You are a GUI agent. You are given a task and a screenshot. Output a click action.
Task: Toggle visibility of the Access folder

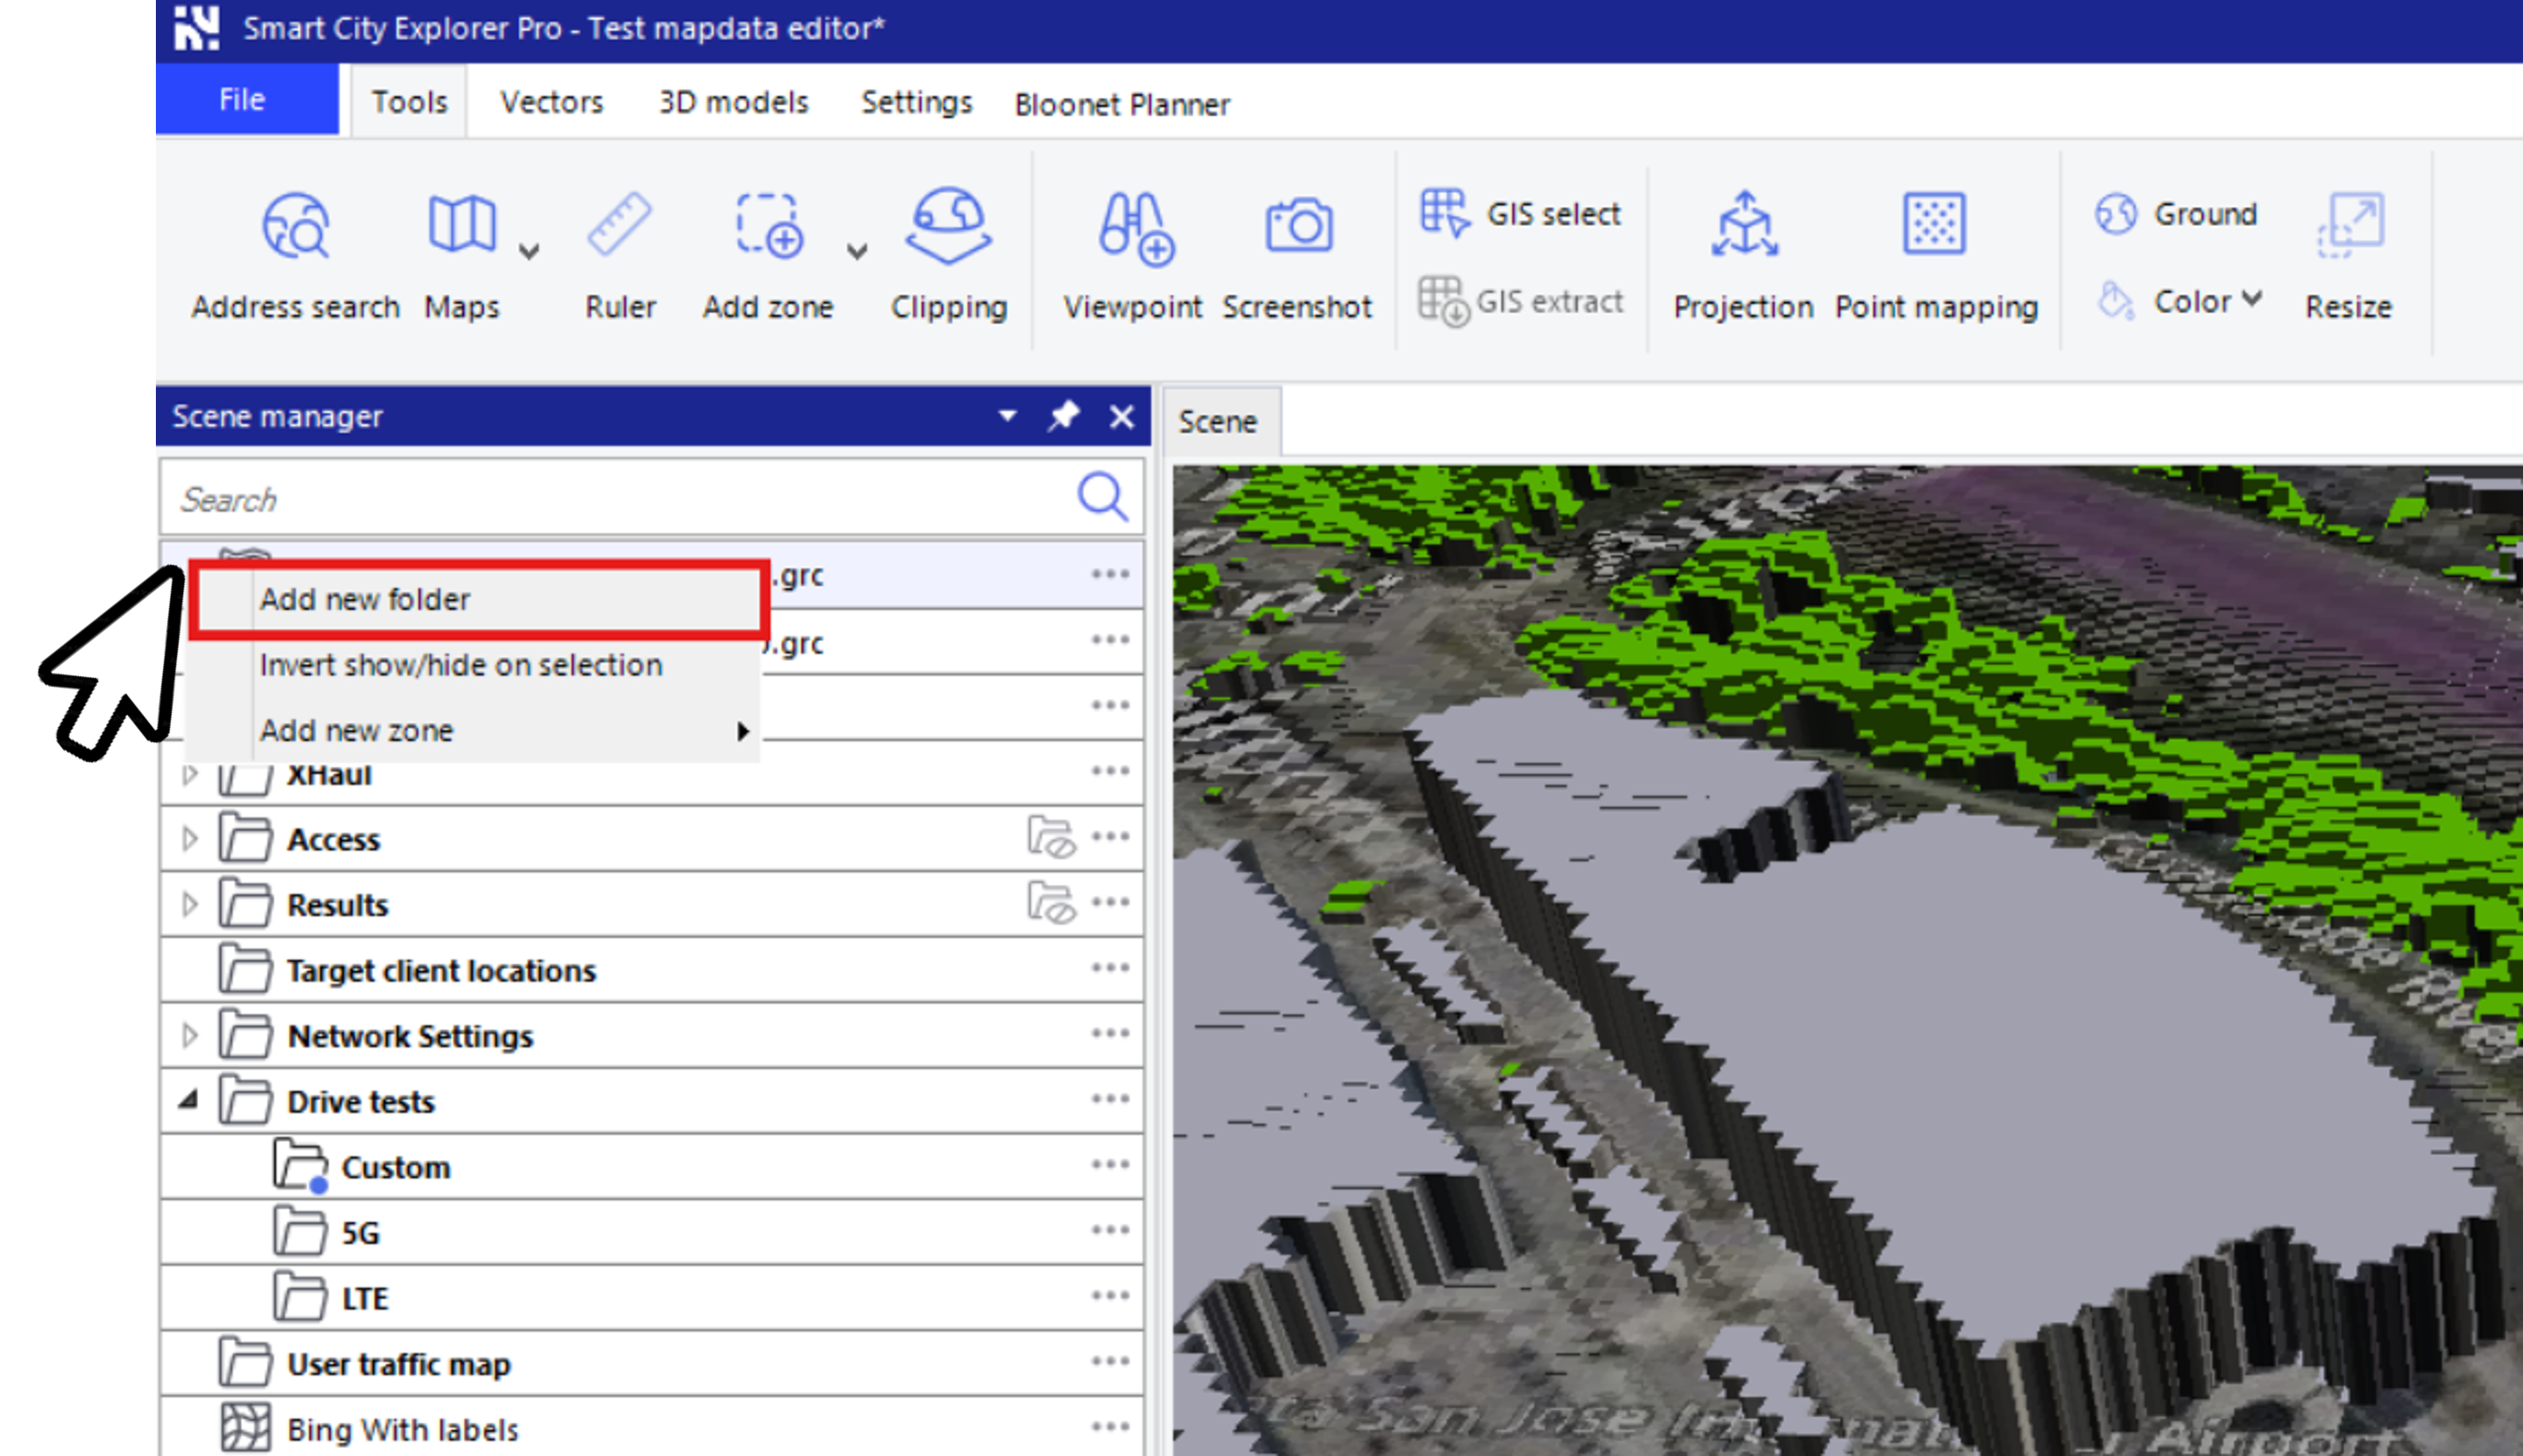click(x=1051, y=838)
